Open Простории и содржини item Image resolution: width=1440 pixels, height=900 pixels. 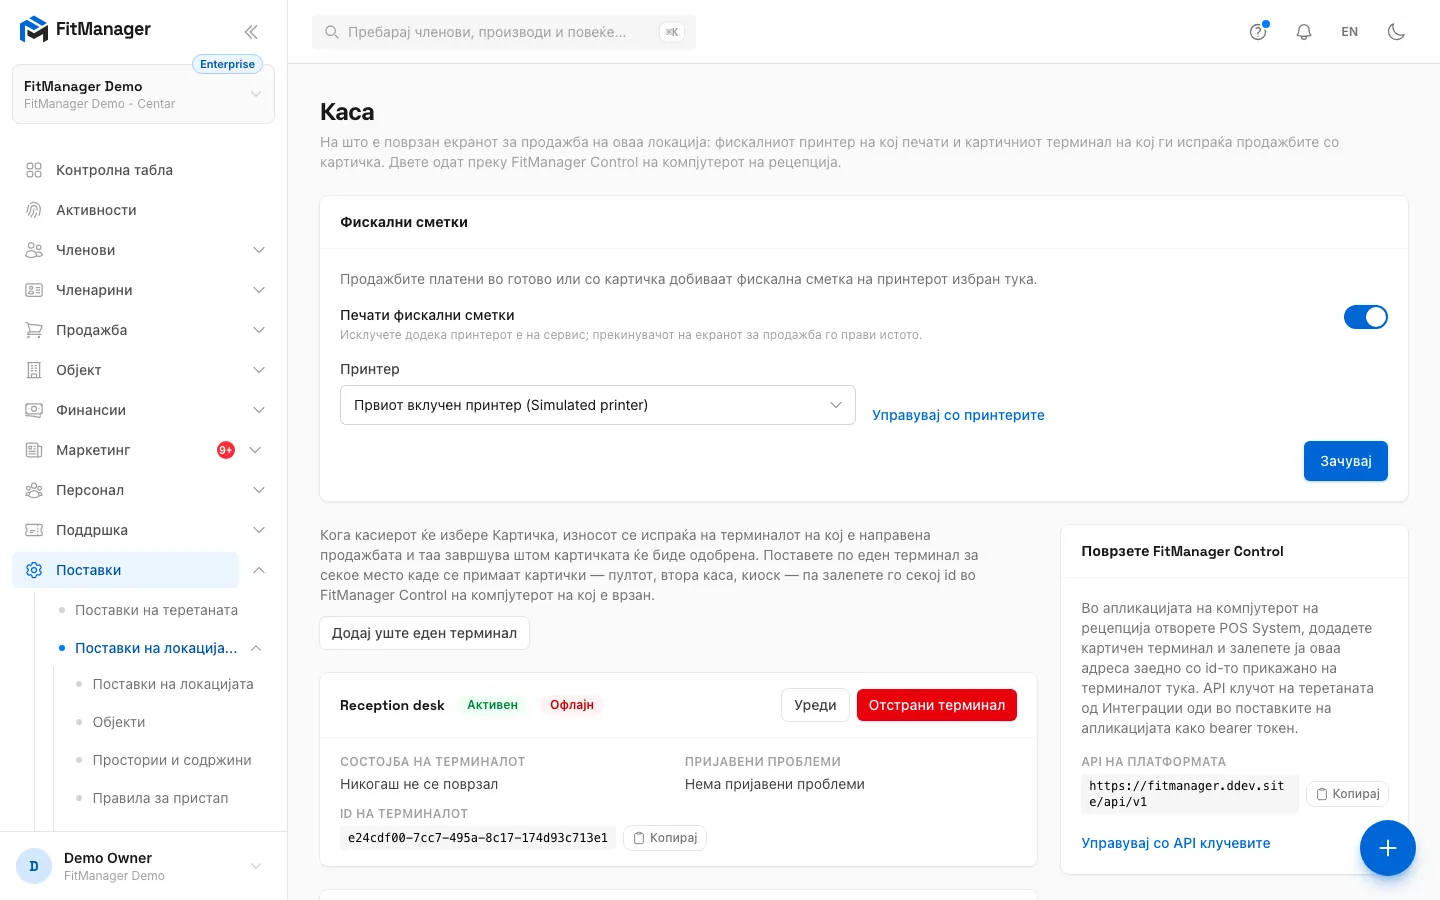pyautogui.click(x=172, y=760)
